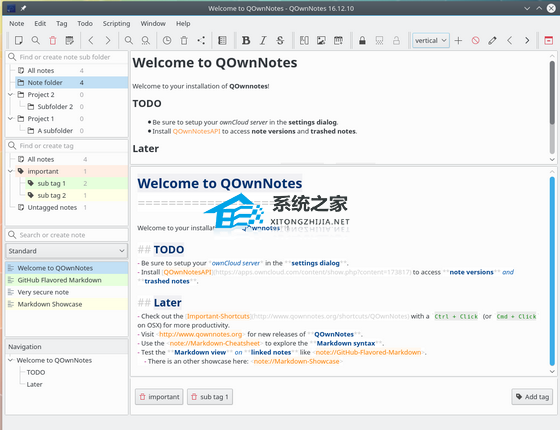Collapse the Project 2 folder

(x=10, y=95)
